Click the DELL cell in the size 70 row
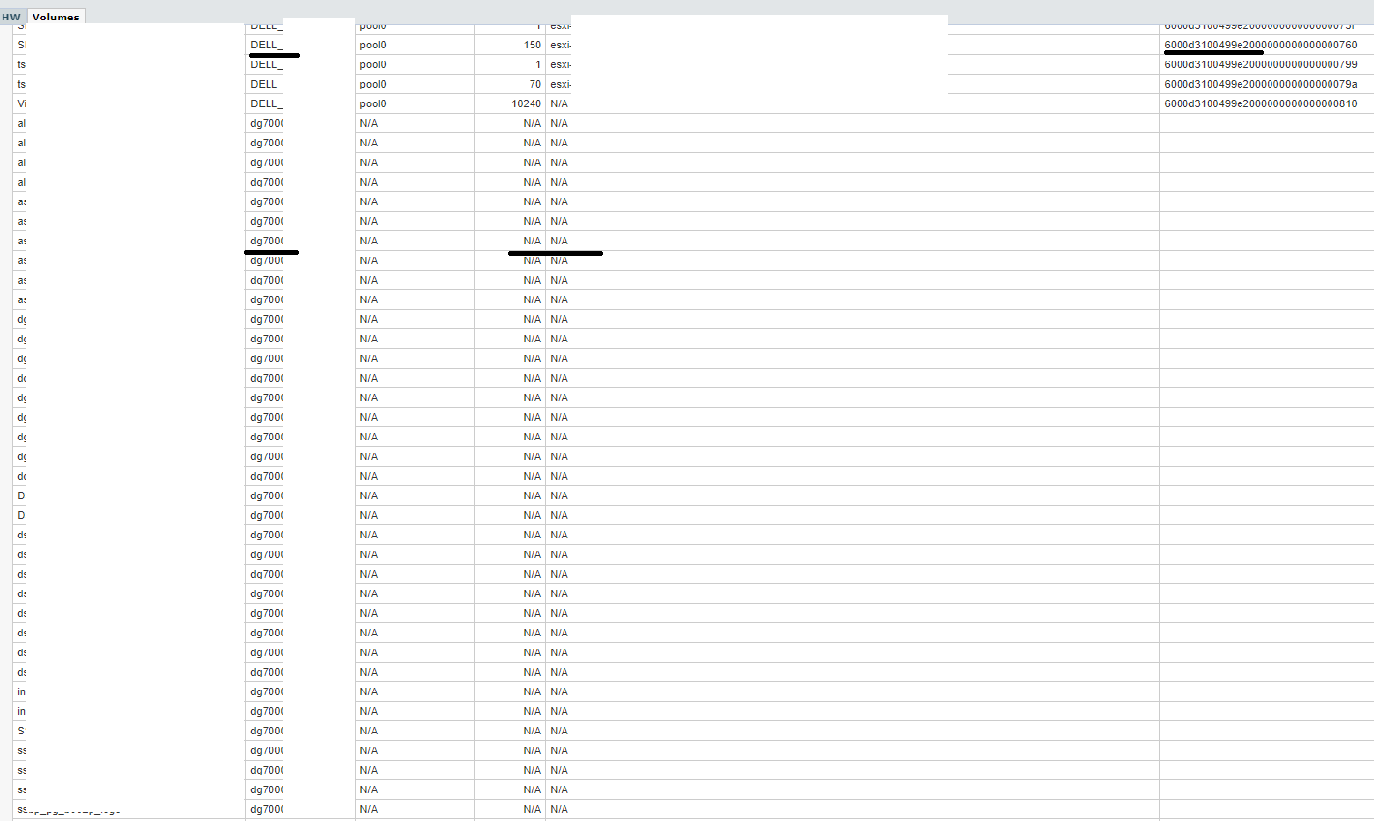Screen dimensions: 1374x821 (264, 84)
